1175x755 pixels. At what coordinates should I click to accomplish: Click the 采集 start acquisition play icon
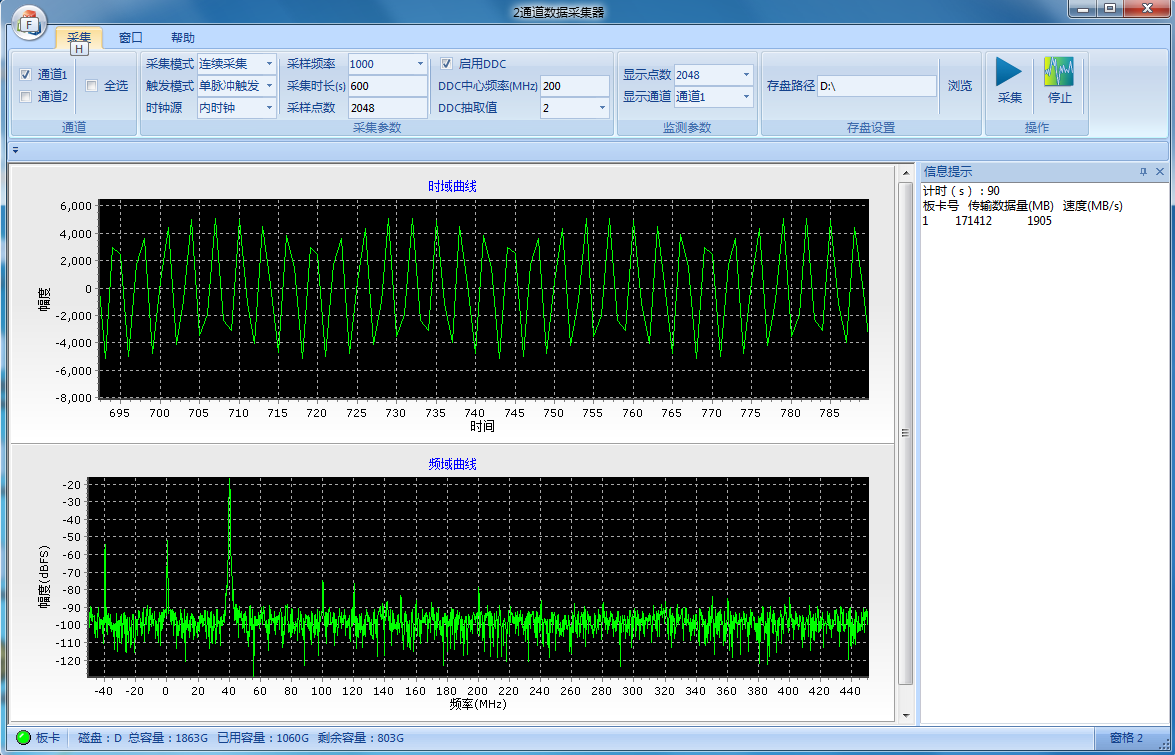(1009, 72)
